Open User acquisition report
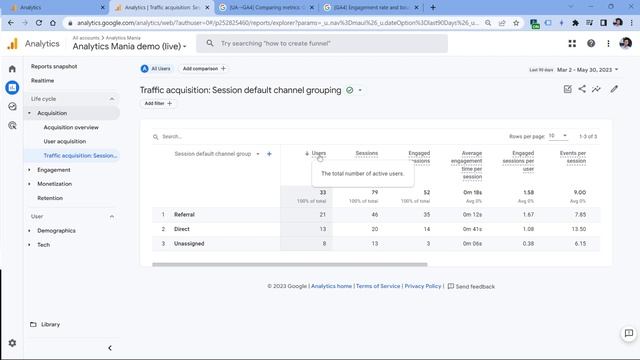 pyautogui.click(x=64, y=141)
